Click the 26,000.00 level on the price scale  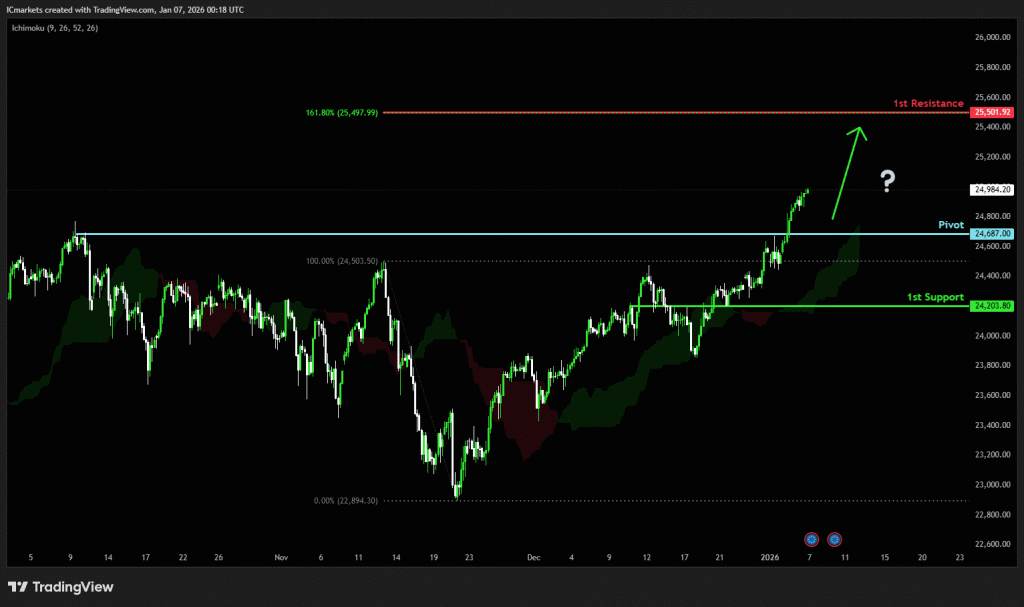pyautogui.click(x=992, y=38)
